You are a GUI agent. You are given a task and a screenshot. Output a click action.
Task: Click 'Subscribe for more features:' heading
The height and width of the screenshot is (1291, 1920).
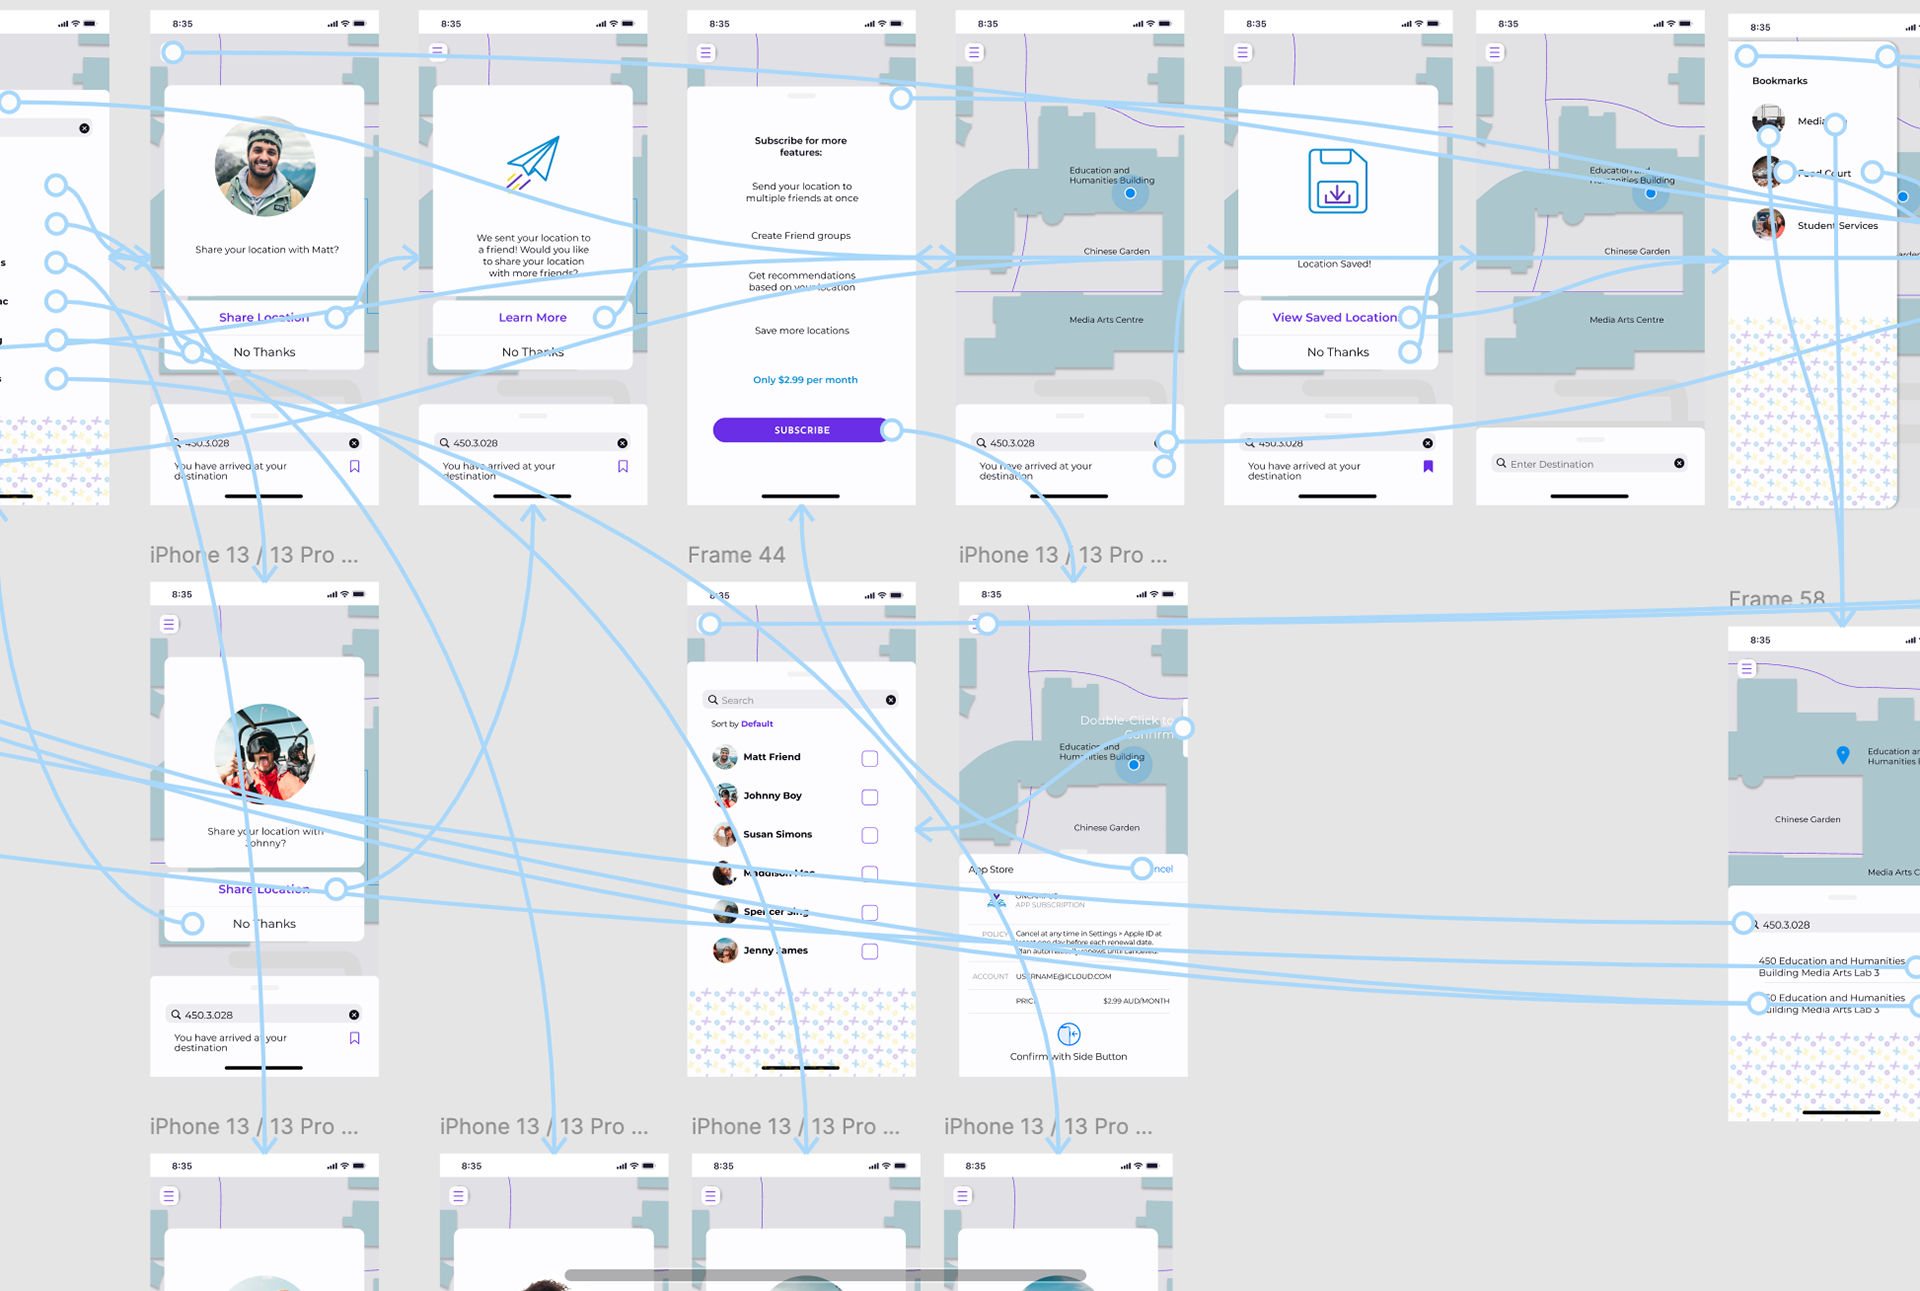pyautogui.click(x=801, y=146)
